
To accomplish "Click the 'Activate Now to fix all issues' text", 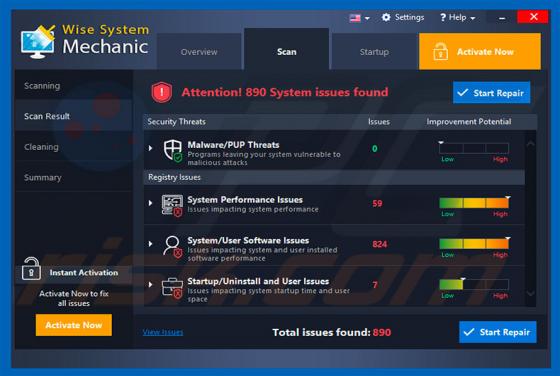I will (x=74, y=298).
